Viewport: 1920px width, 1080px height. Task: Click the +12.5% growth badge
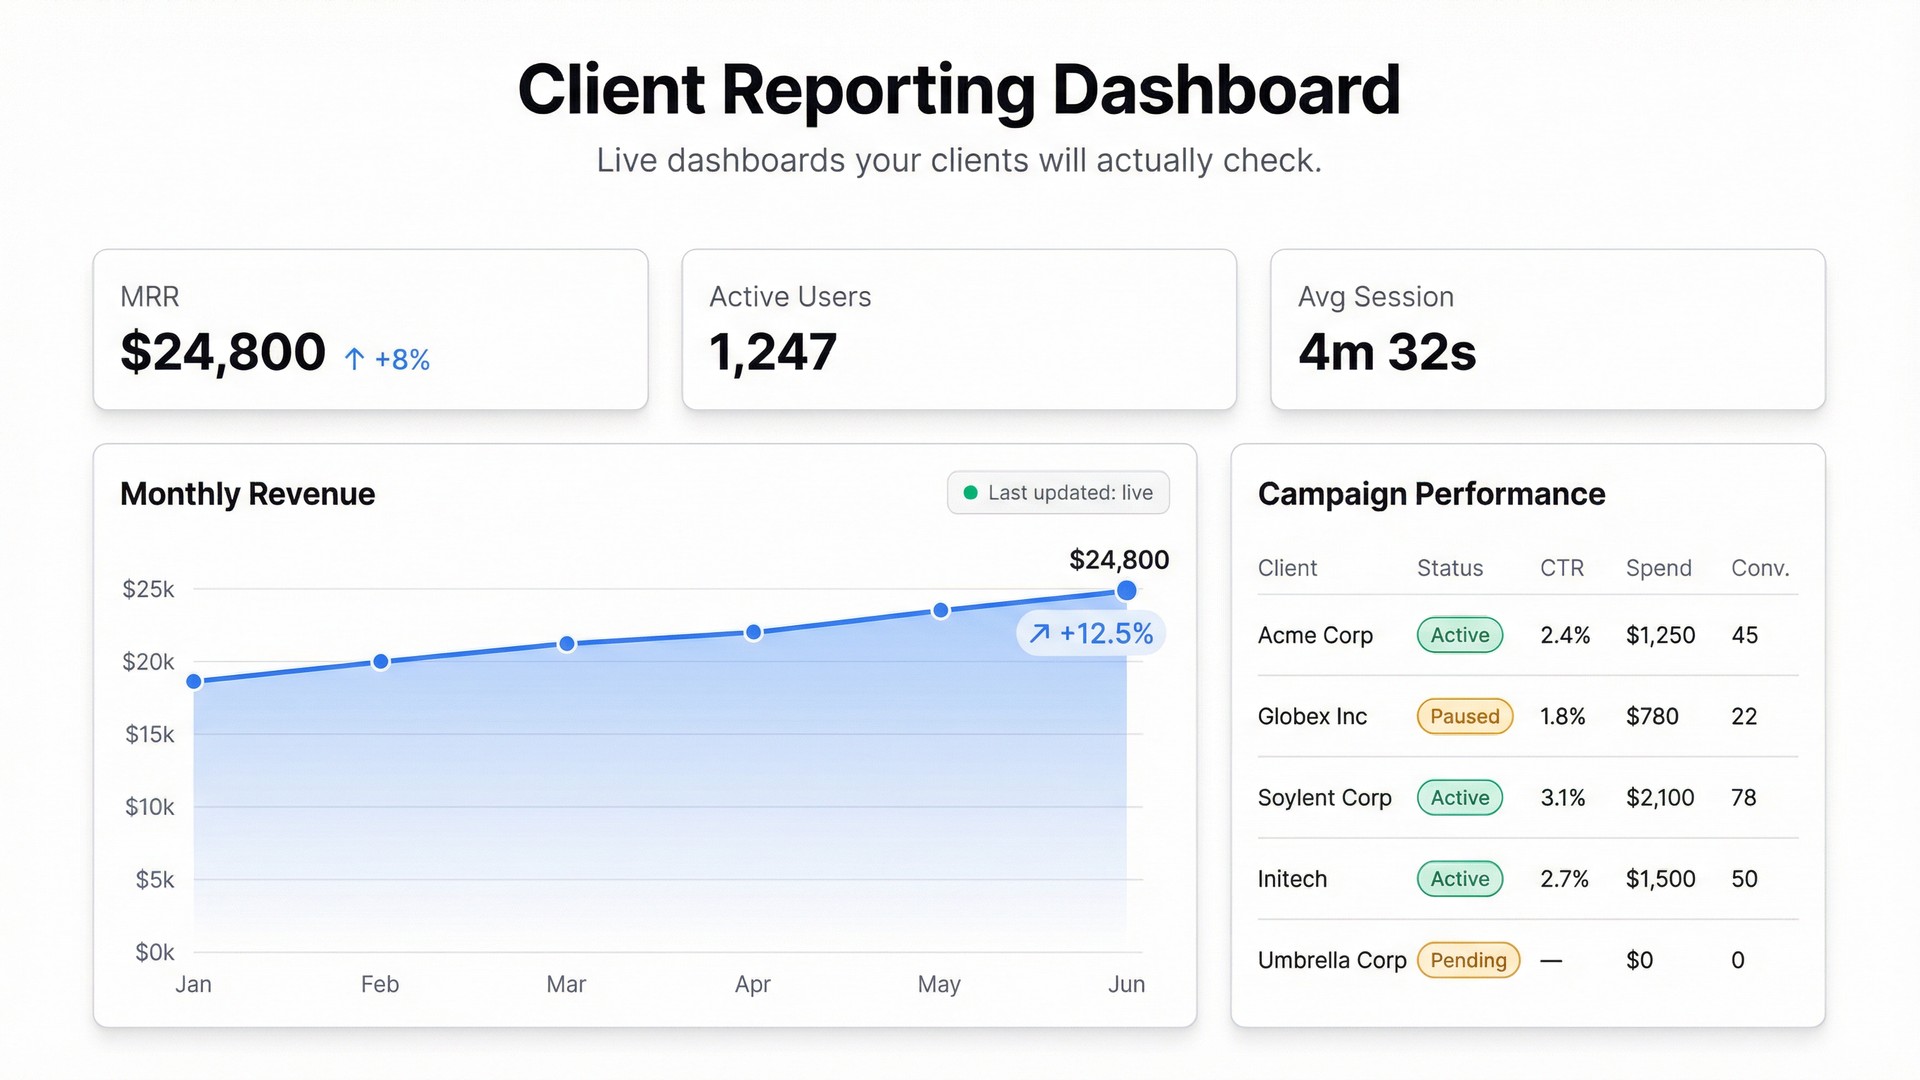[1090, 633]
